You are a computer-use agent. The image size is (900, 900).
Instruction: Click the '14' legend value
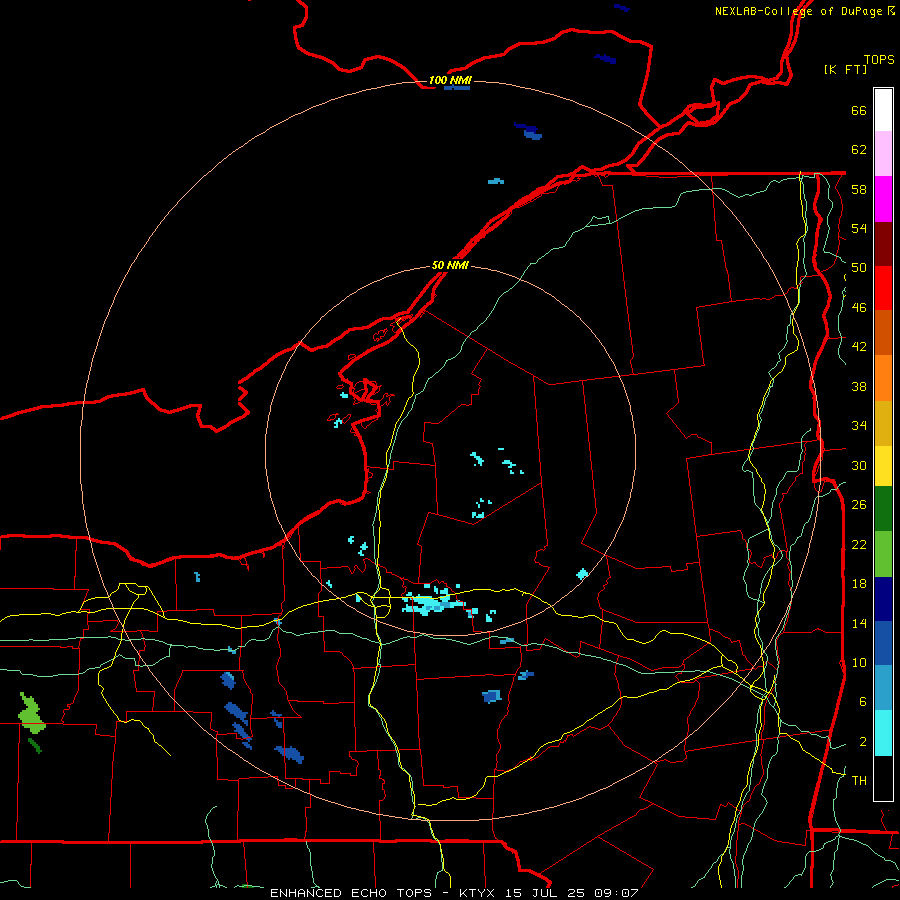(x=859, y=623)
